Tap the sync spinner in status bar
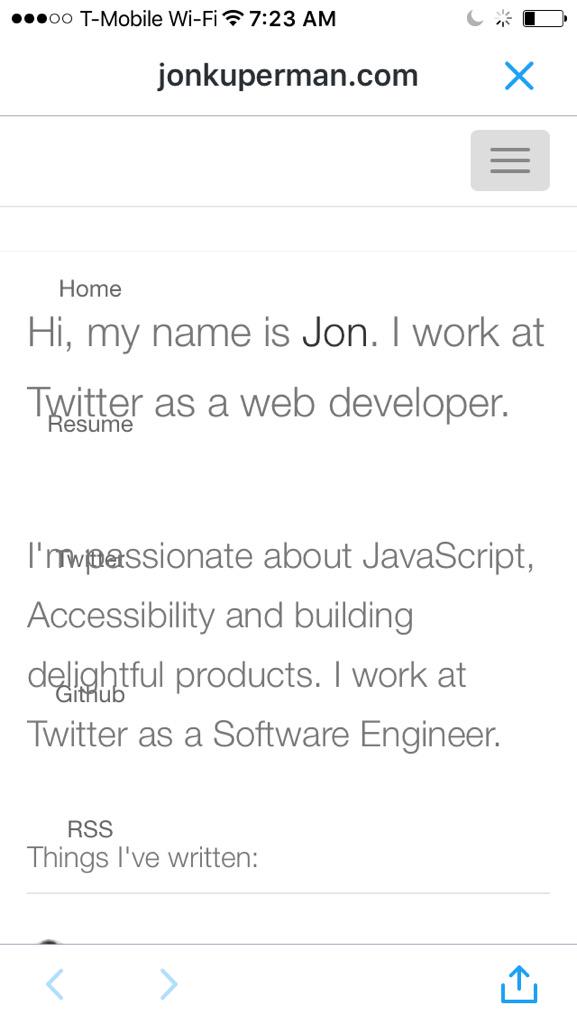This screenshot has width=577, height=1024. tap(502, 18)
